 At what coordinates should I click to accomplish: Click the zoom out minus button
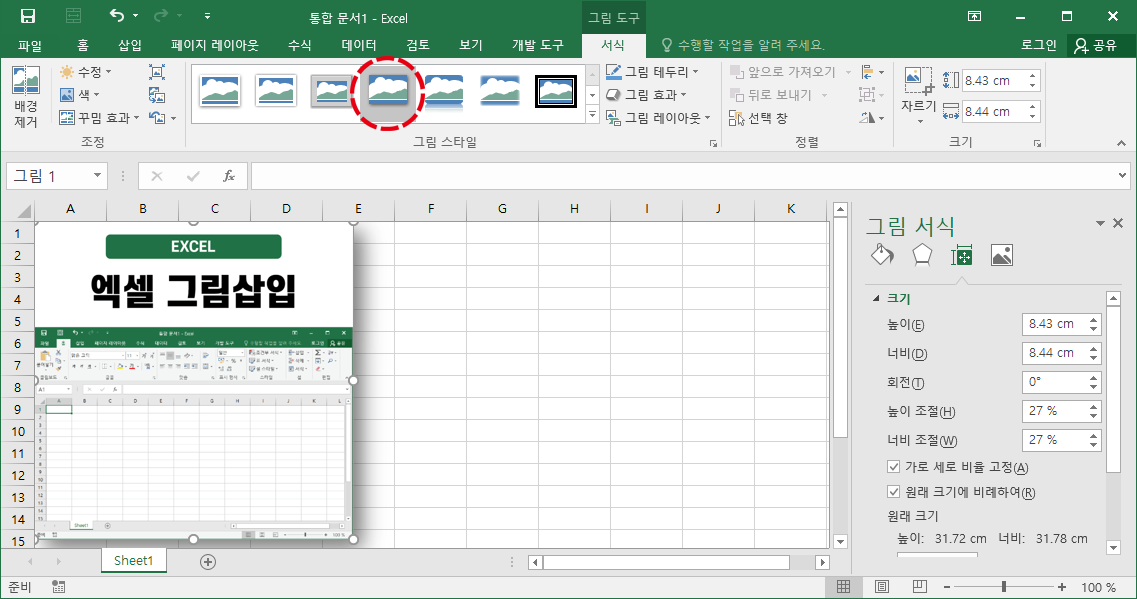point(946,587)
